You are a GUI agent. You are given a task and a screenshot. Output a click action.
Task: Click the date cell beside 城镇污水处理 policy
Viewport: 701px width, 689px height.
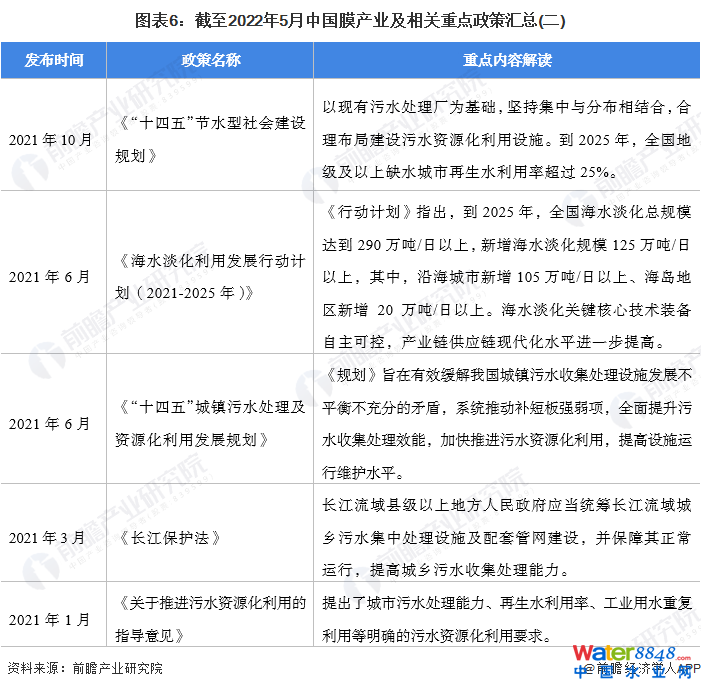[x=55, y=422]
